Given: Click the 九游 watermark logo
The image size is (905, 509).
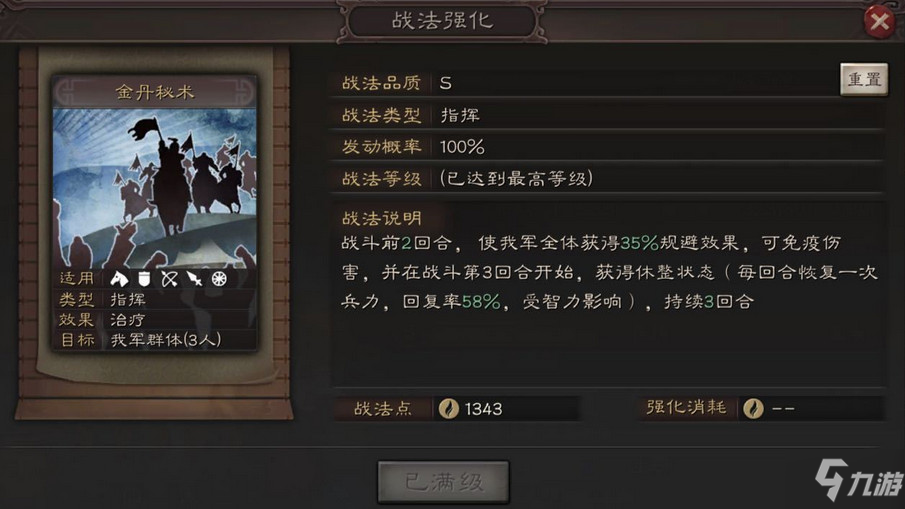Looking at the screenshot, I should [859, 480].
